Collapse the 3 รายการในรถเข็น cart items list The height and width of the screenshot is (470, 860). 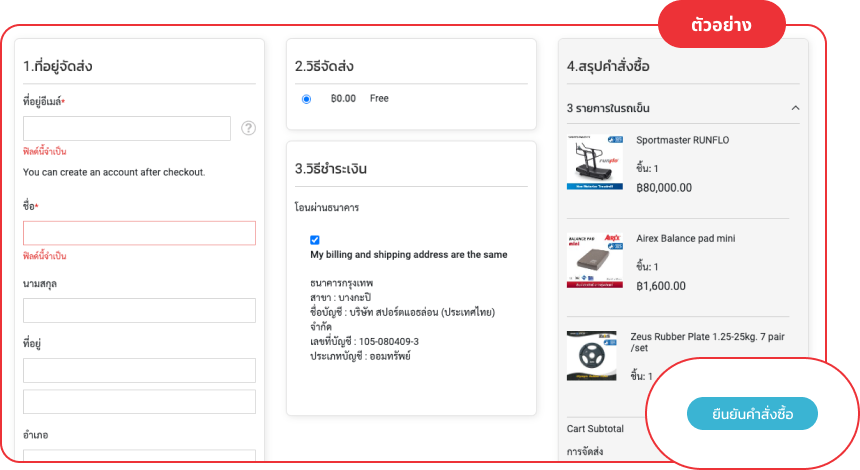(795, 108)
